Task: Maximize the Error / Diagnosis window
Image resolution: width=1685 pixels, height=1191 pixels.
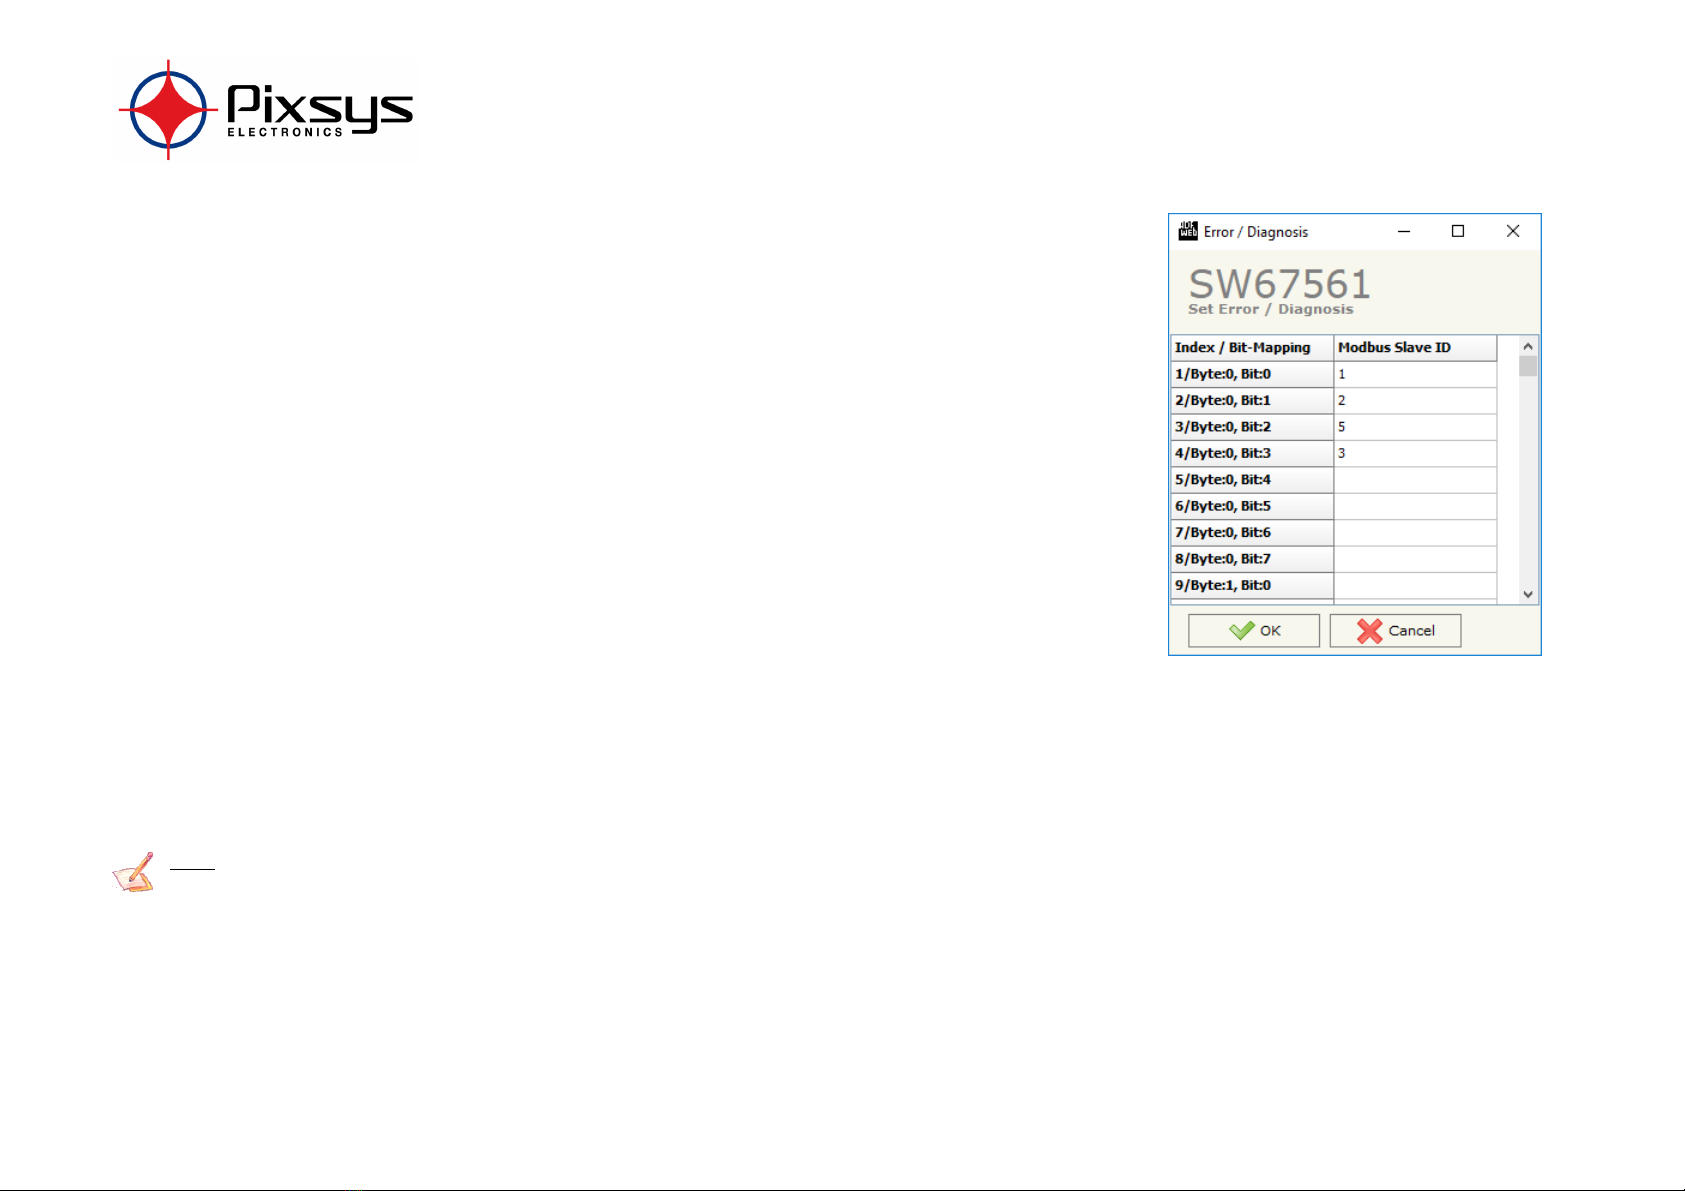Action: pos(1458,231)
